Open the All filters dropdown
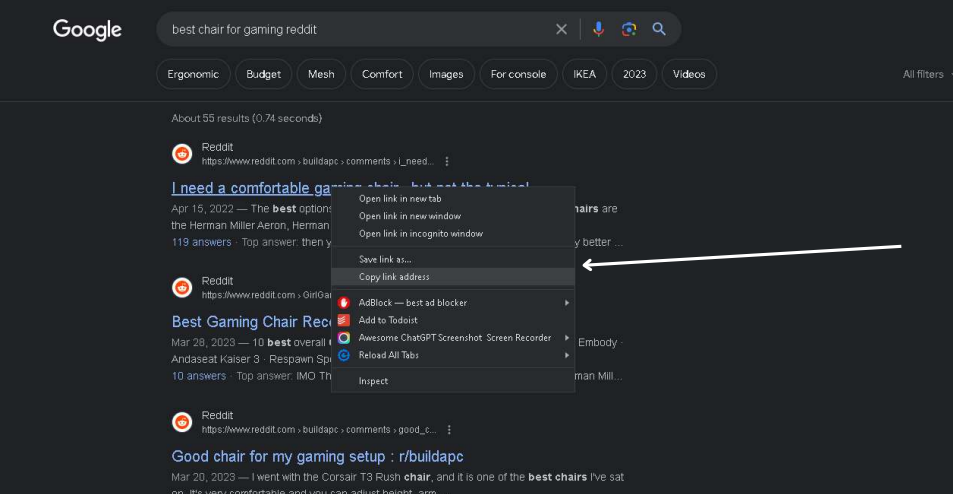 [x=926, y=74]
